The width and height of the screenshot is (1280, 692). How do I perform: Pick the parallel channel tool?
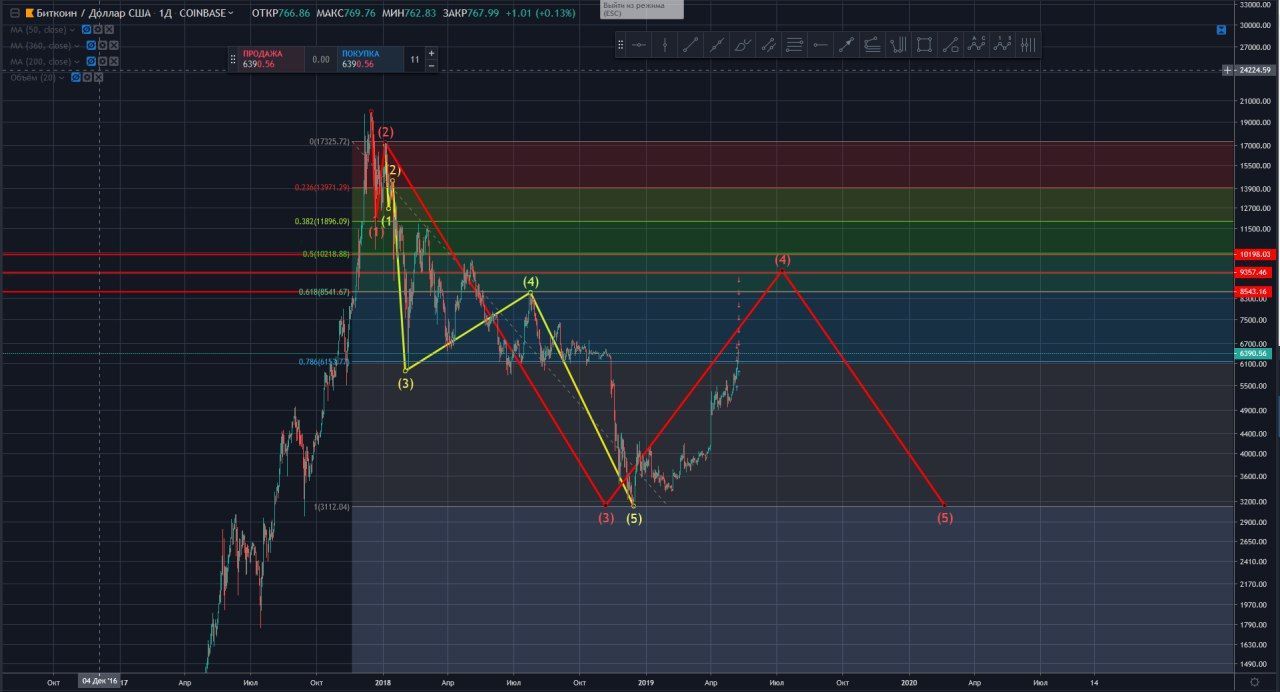[768, 45]
